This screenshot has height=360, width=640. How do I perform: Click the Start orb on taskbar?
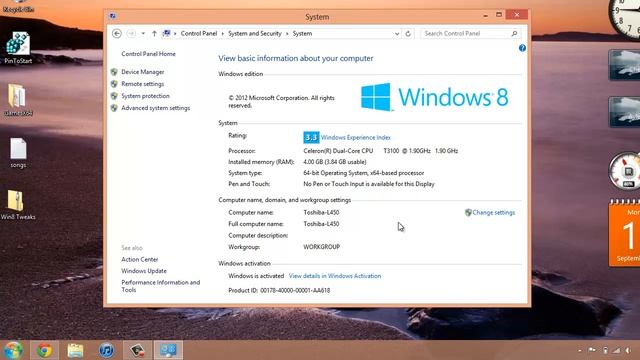(13, 350)
